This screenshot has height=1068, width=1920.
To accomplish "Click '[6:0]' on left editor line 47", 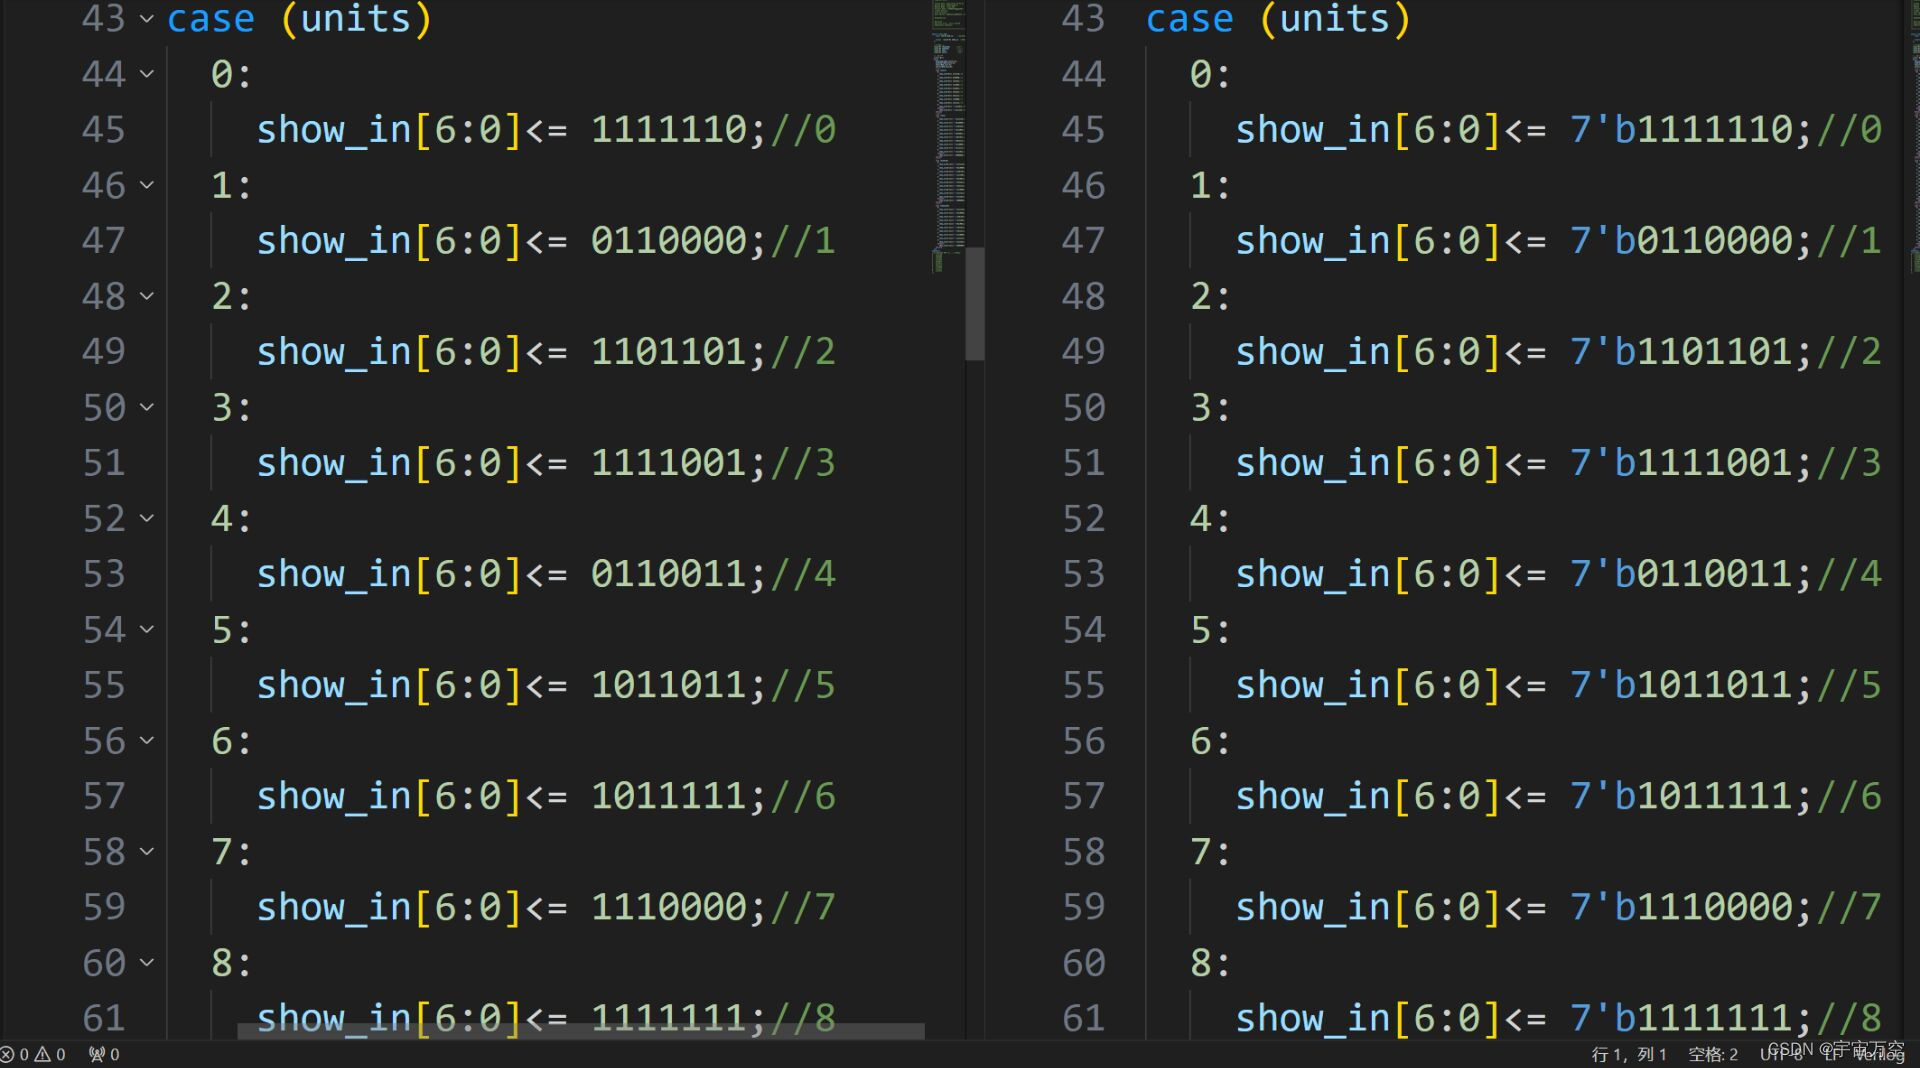I will (468, 240).
